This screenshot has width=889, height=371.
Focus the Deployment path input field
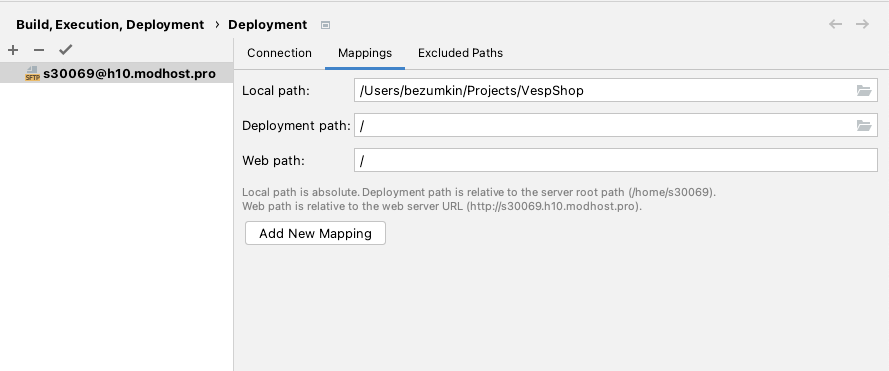pyautogui.click(x=616, y=125)
